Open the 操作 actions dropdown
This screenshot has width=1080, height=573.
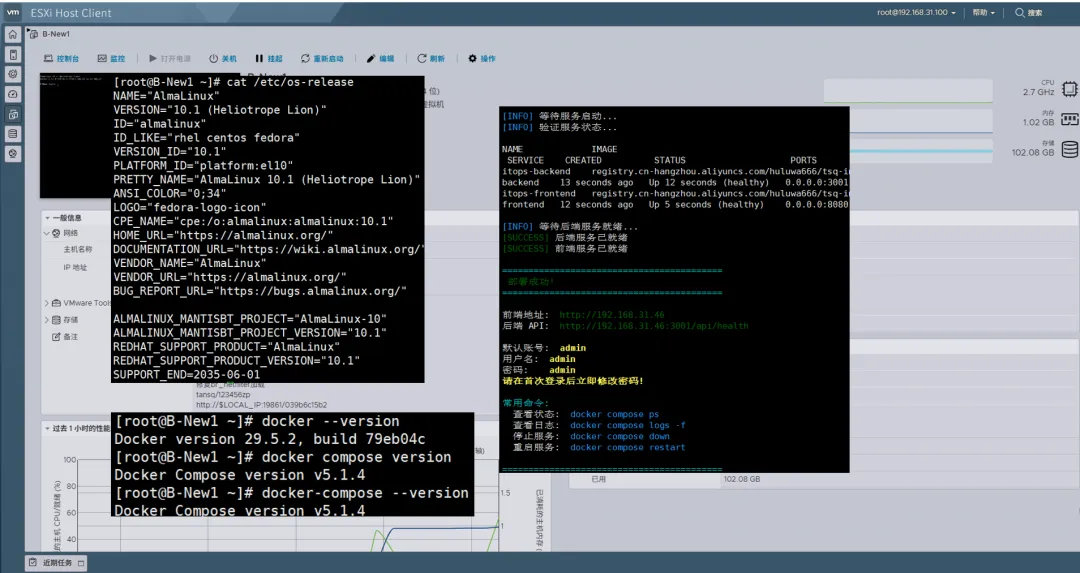pyautogui.click(x=481, y=59)
